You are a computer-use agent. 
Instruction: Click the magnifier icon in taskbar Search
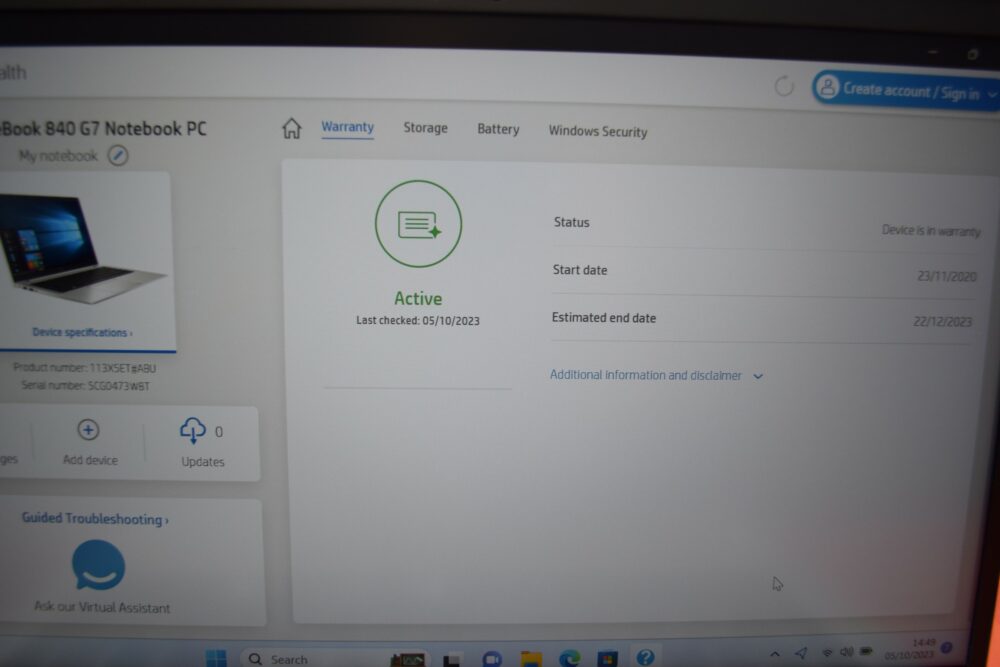(255, 659)
